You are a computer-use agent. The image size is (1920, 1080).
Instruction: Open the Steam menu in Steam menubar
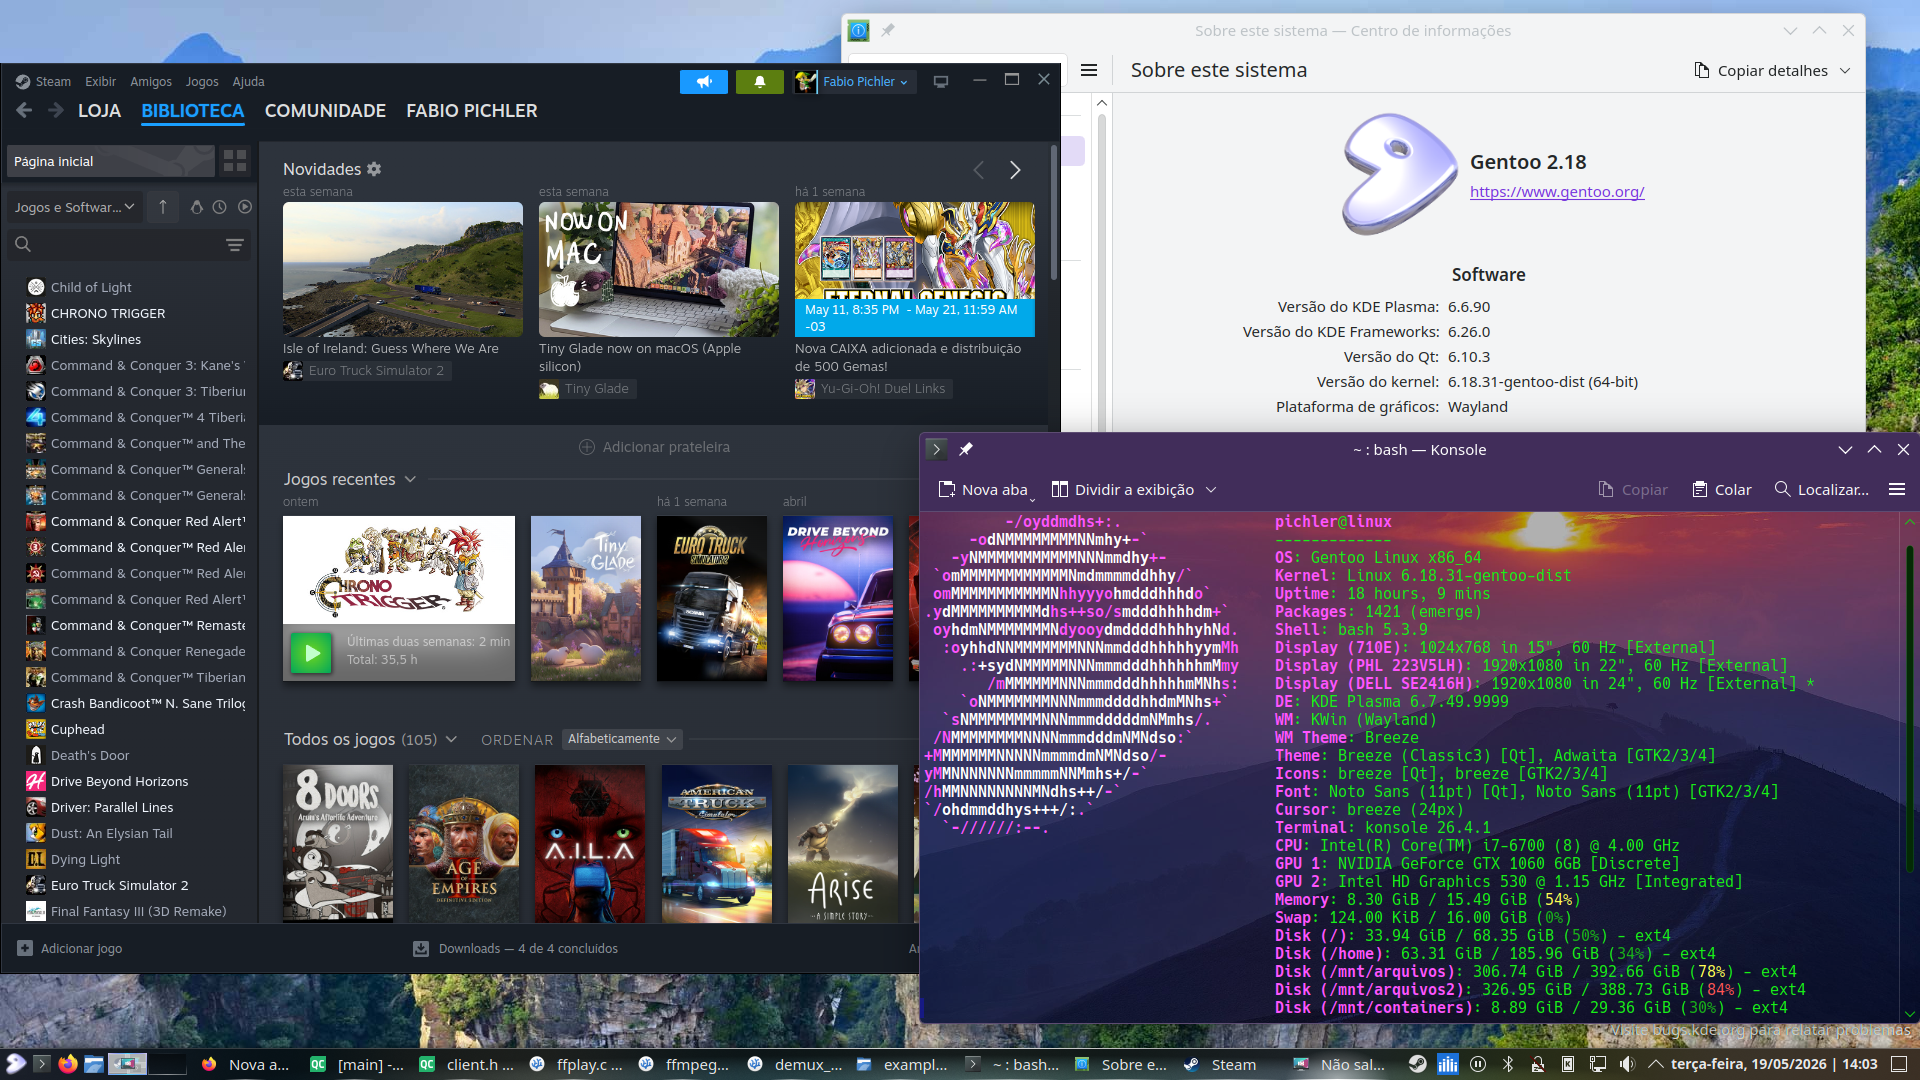[x=53, y=82]
